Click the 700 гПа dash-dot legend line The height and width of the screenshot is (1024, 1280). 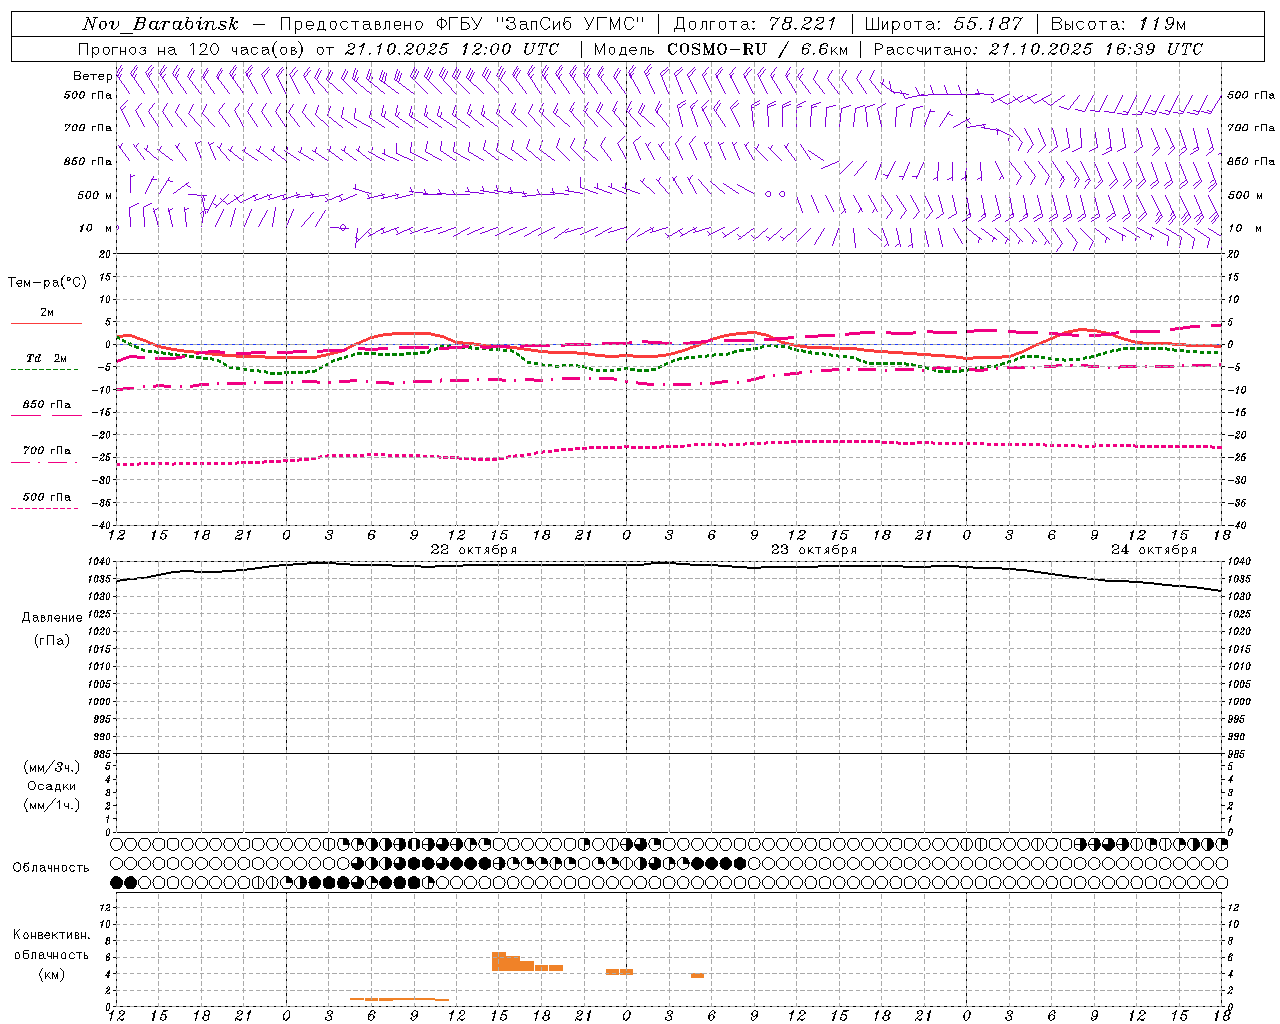[x=44, y=462]
